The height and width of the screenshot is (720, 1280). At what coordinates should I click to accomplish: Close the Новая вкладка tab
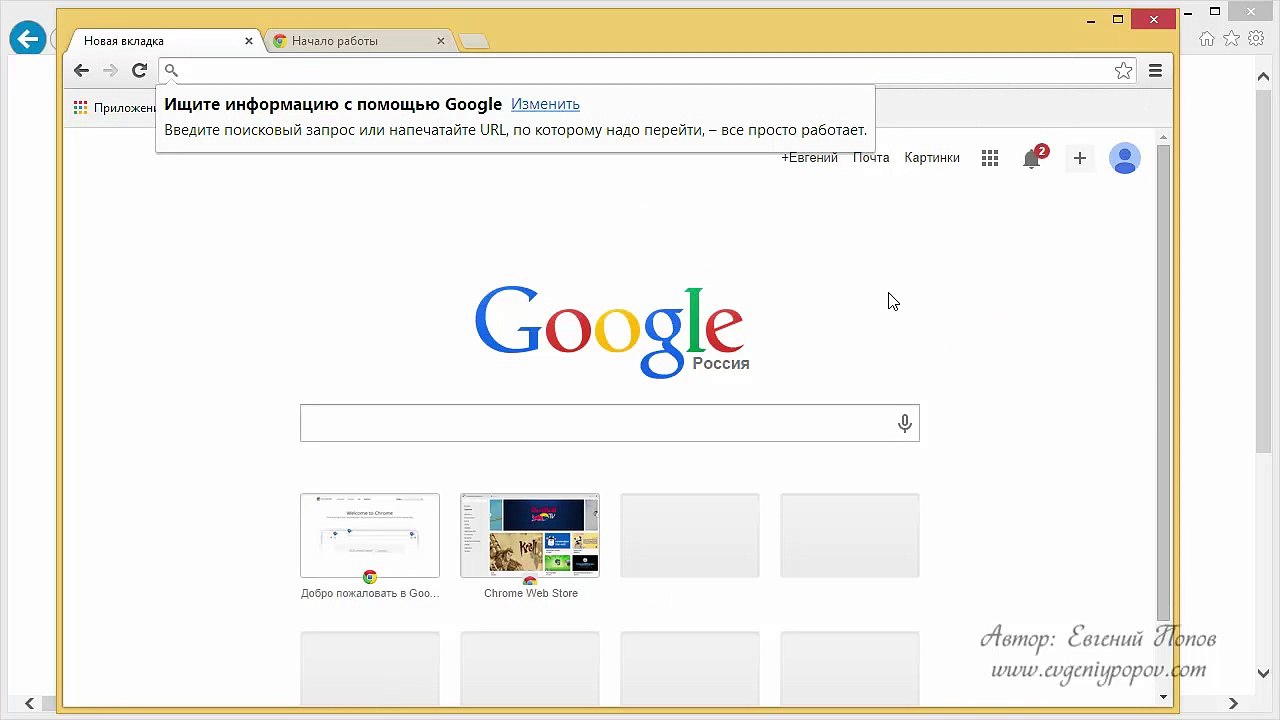click(249, 41)
